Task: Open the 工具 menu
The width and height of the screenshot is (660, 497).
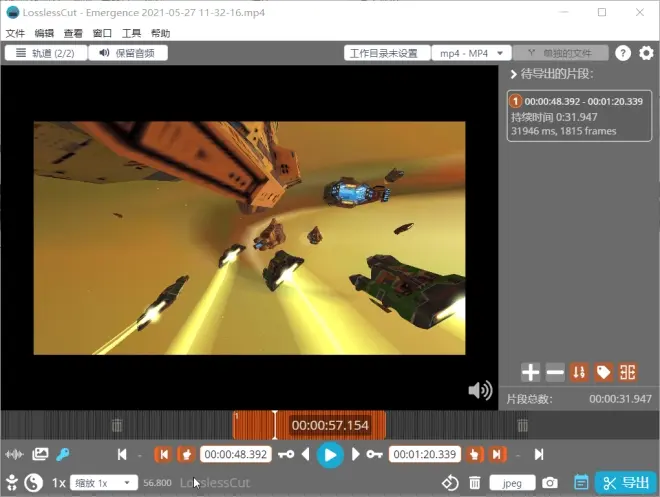Action: (x=131, y=33)
